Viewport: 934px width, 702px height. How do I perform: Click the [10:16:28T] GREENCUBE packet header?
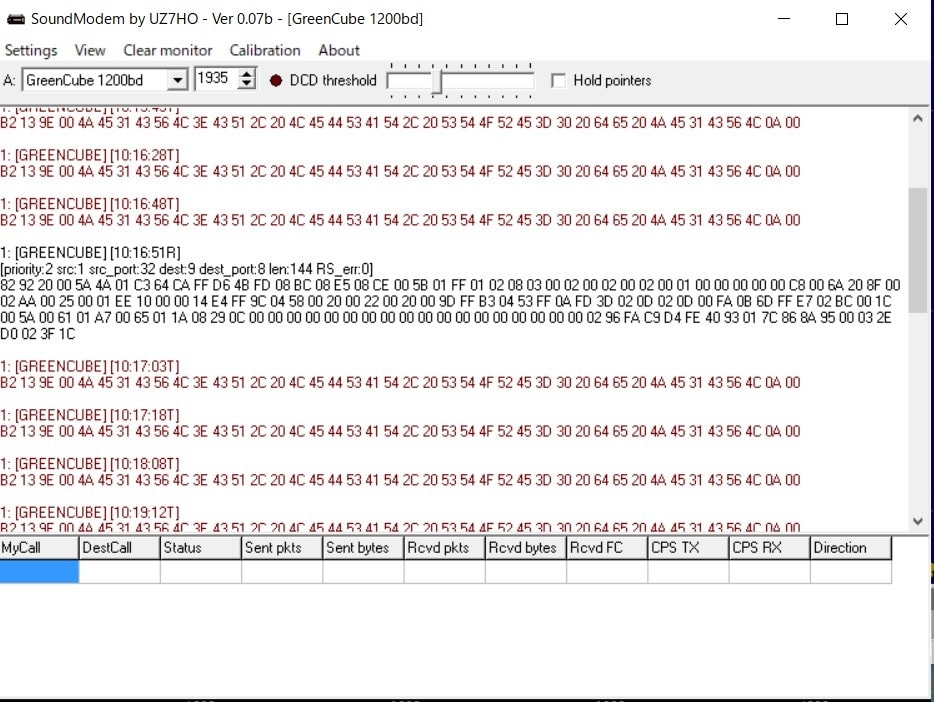pos(89,155)
